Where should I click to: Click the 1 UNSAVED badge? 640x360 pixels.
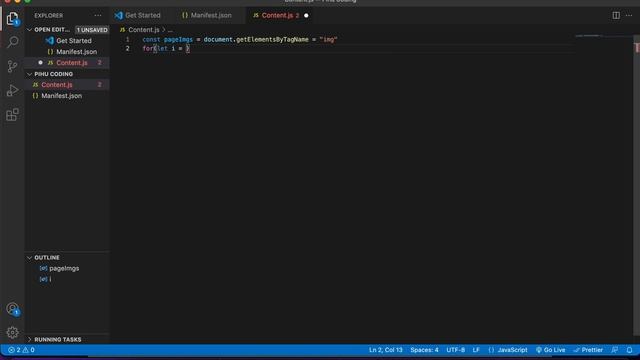coord(92,30)
